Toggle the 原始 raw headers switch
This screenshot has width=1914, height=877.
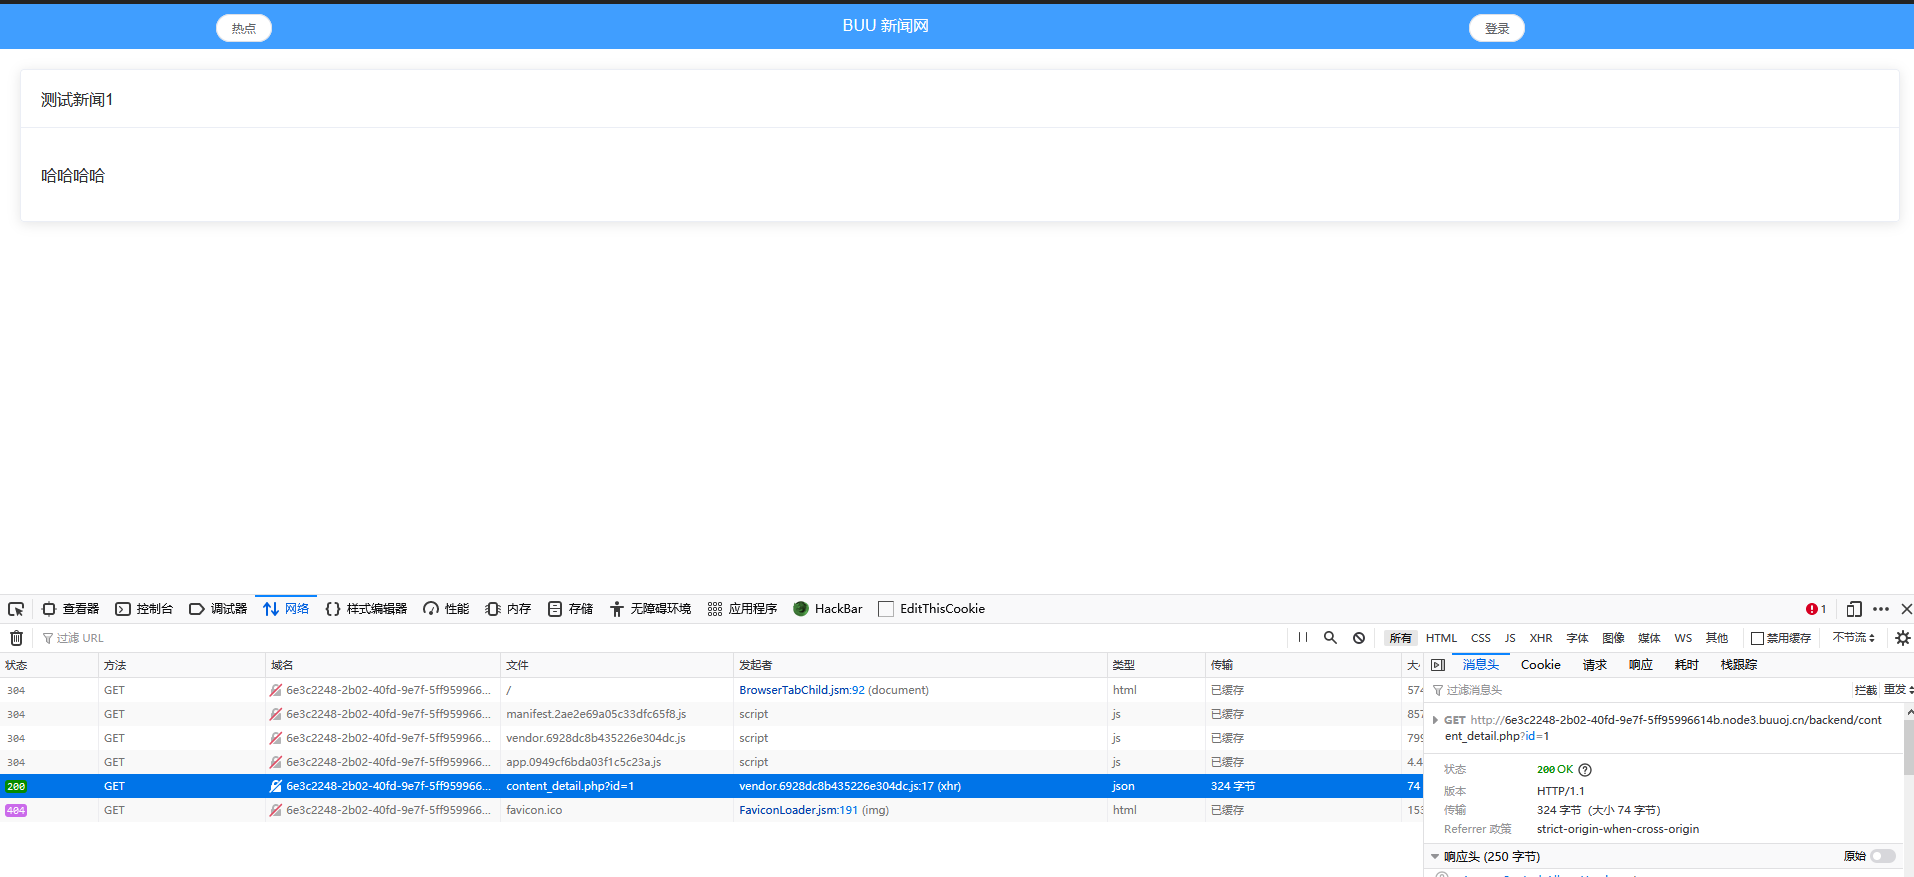pos(1883,856)
